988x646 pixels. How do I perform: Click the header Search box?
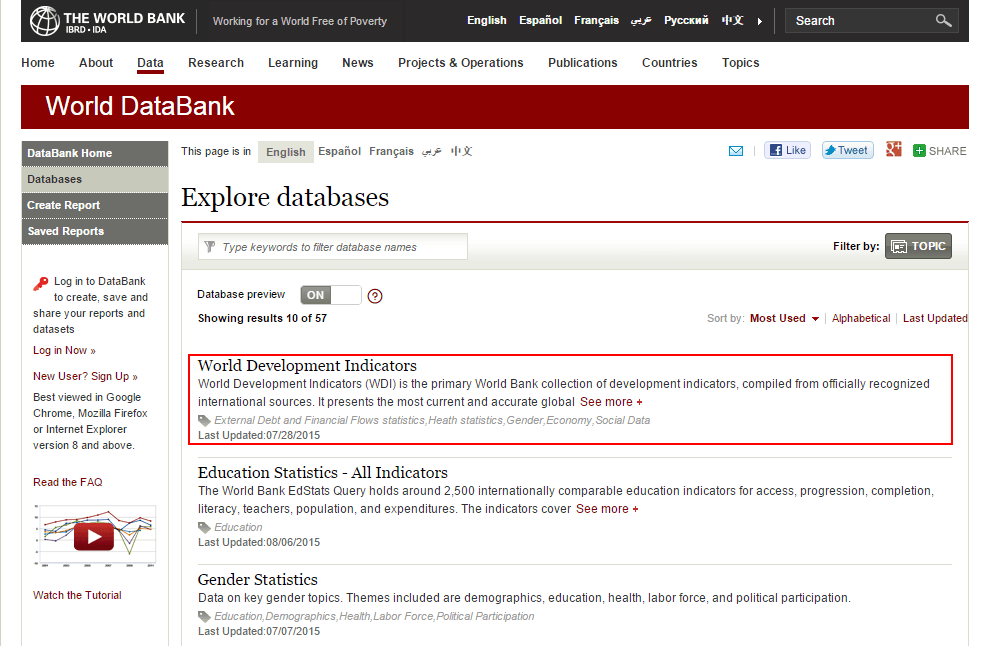click(872, 21)
